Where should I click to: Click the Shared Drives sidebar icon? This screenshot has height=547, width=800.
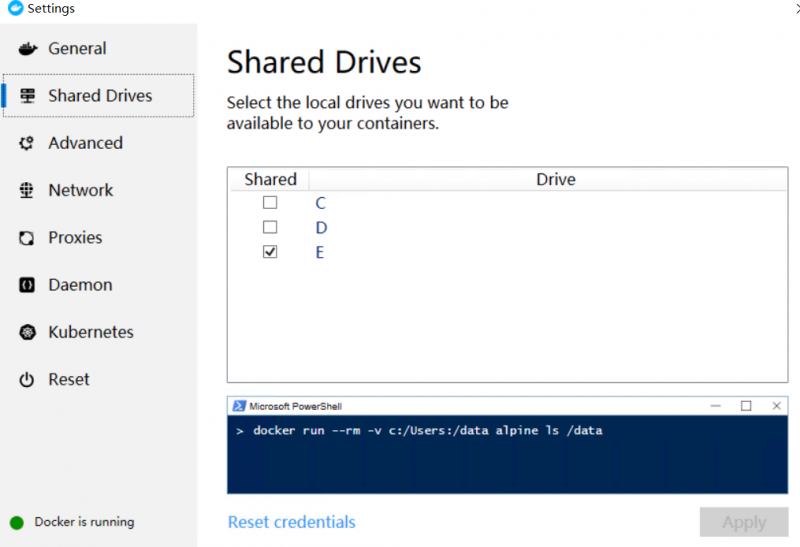tap(28, 95)
